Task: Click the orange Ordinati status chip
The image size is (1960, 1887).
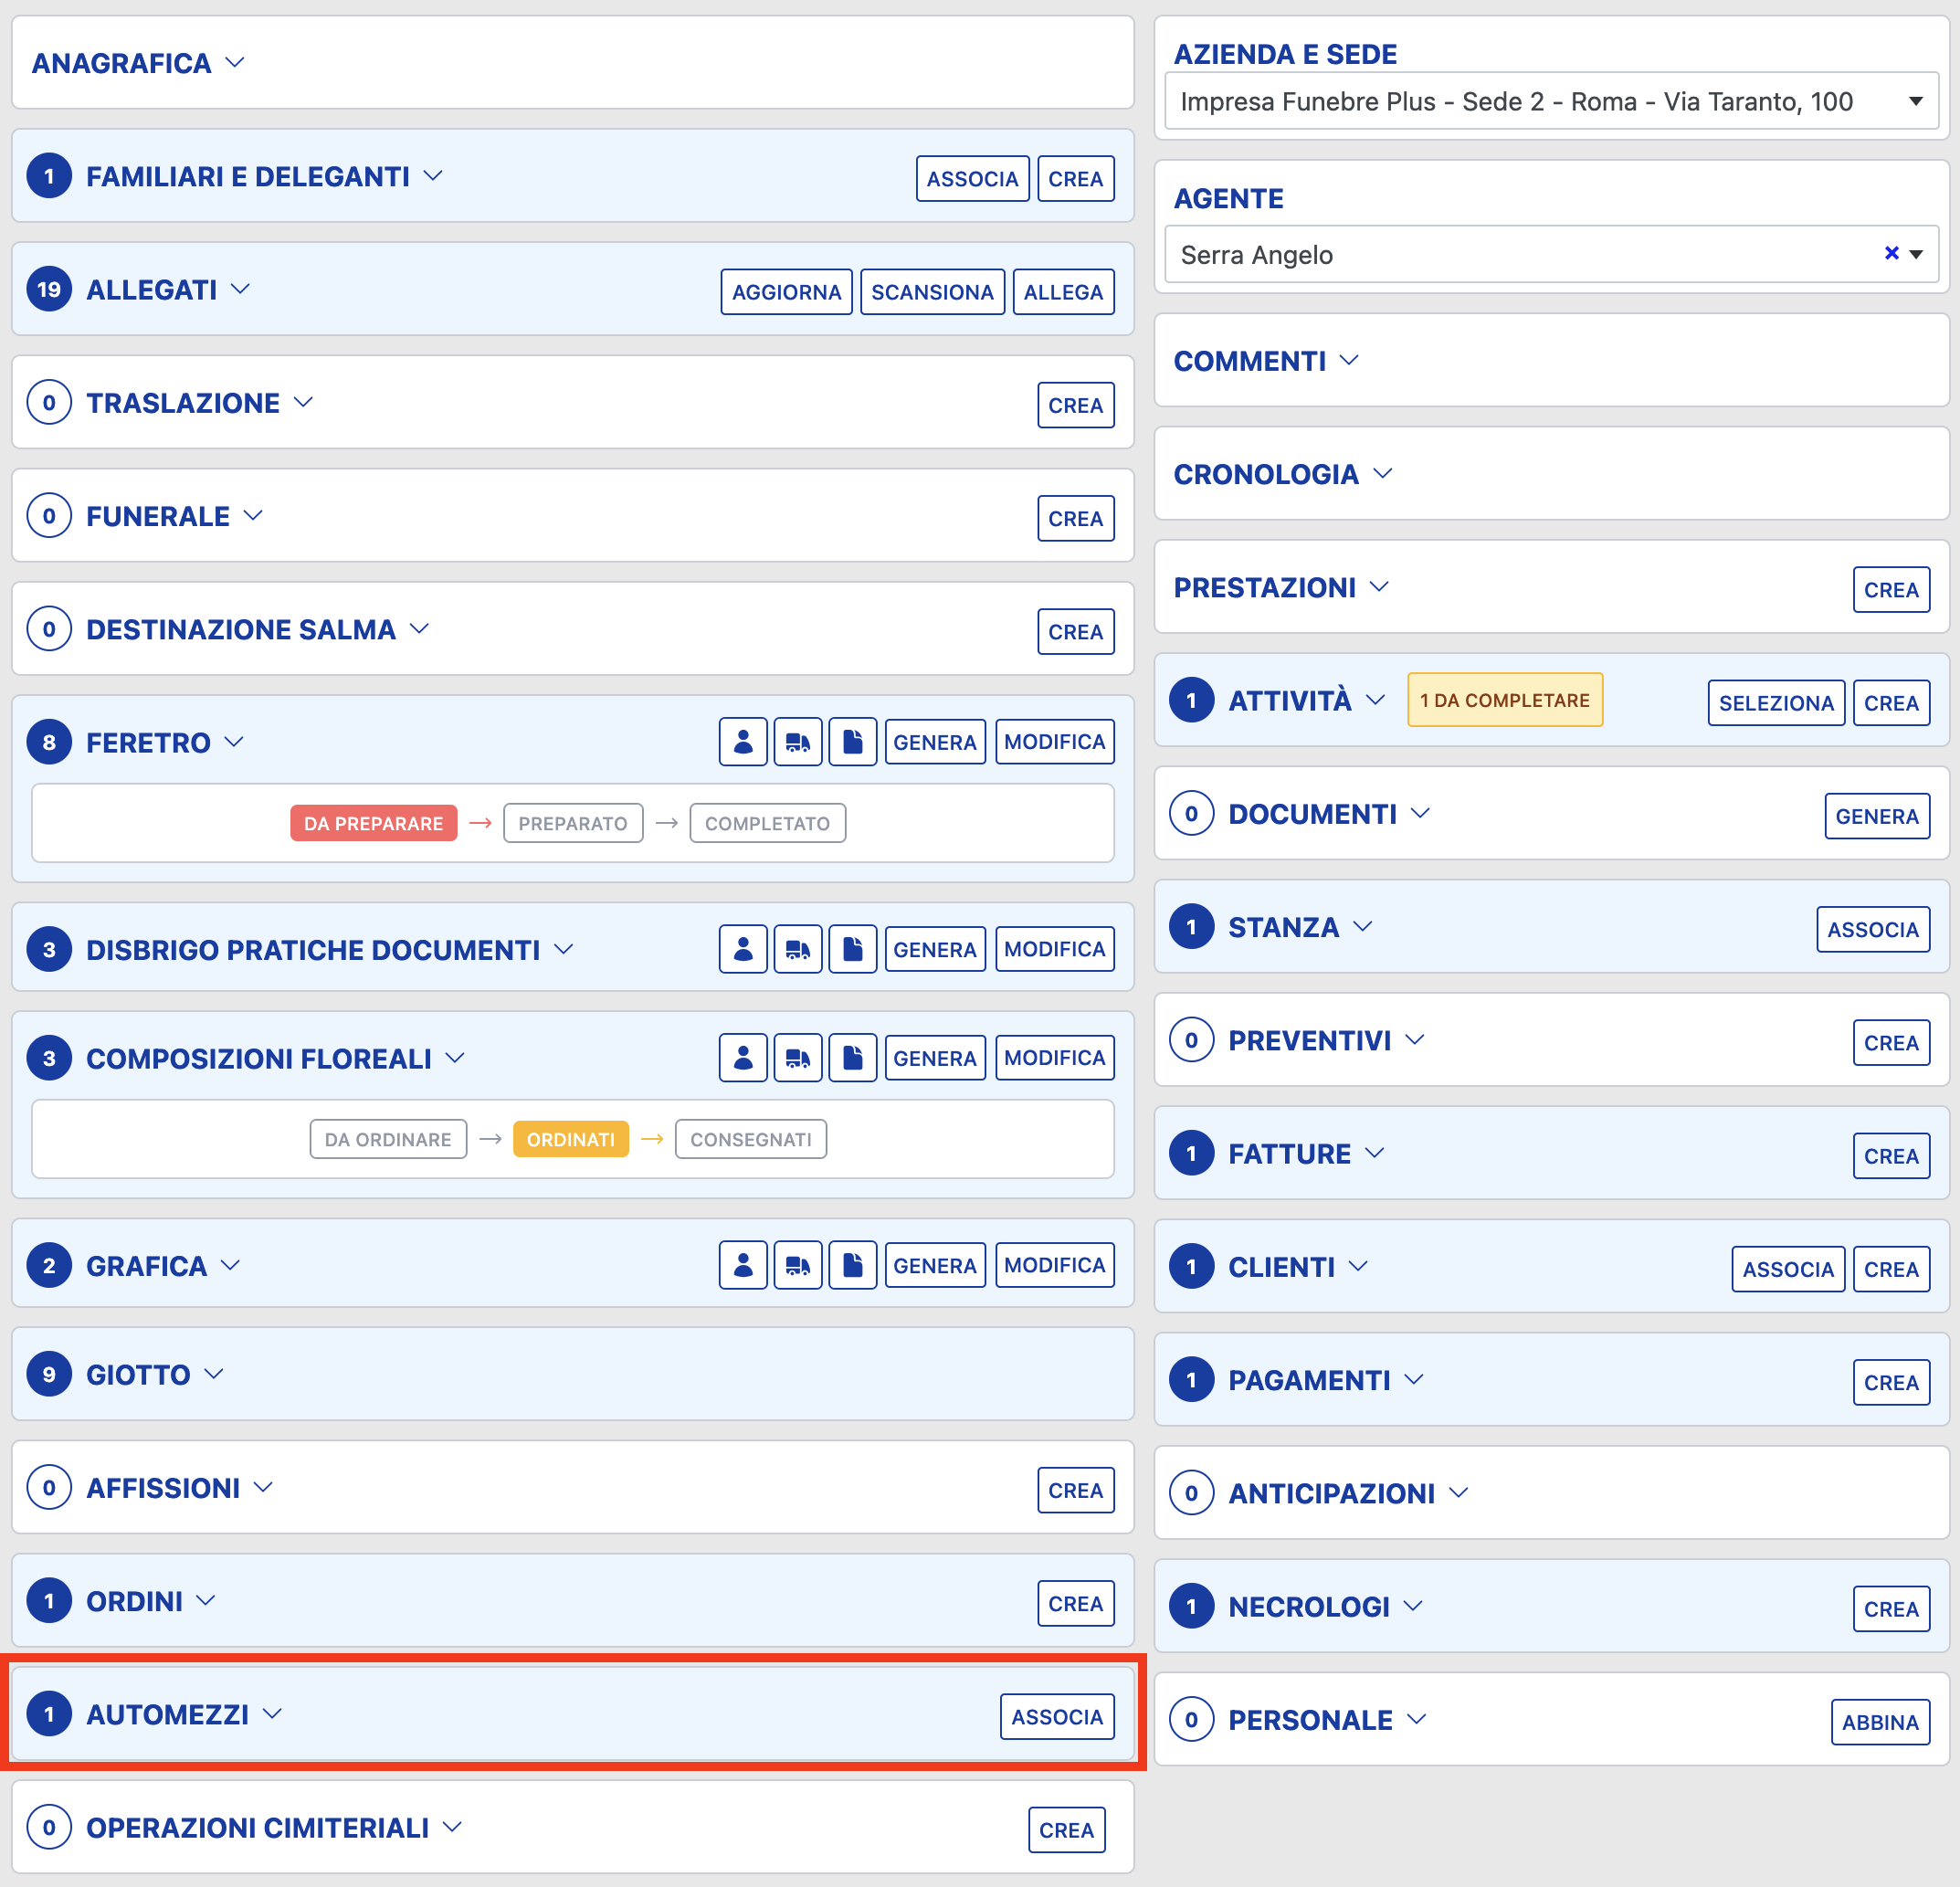Action: (570, 1139)
